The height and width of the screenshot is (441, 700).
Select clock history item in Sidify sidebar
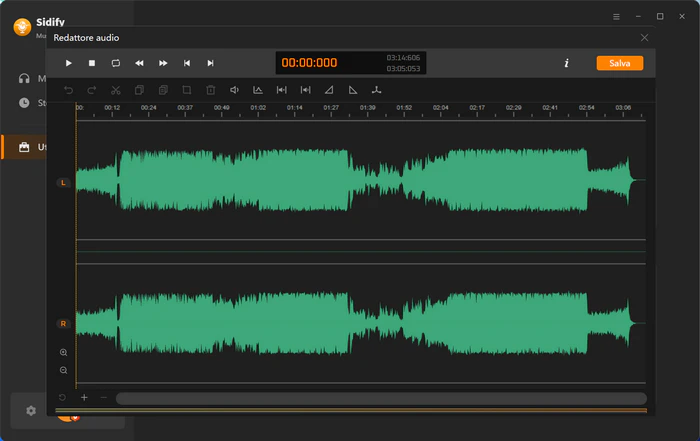24,103
